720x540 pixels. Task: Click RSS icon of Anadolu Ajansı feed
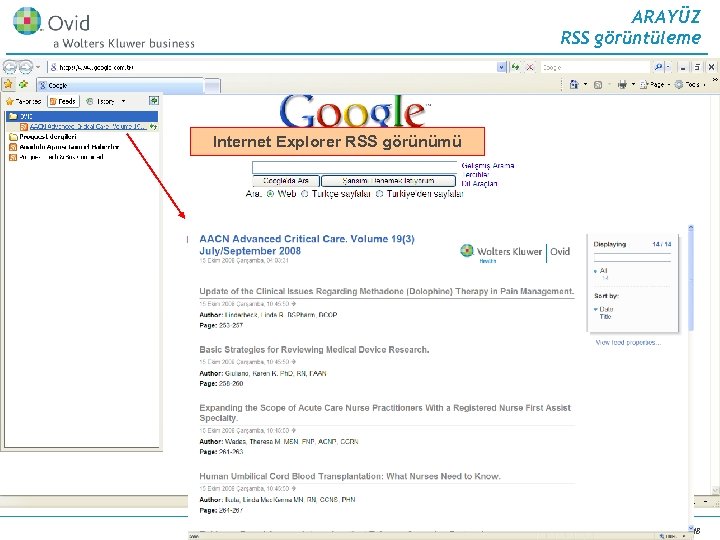13,147
